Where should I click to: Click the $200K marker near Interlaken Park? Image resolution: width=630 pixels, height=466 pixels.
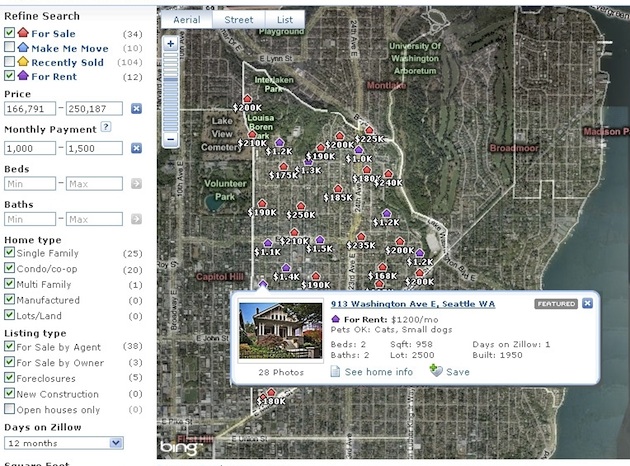point(247,98)
